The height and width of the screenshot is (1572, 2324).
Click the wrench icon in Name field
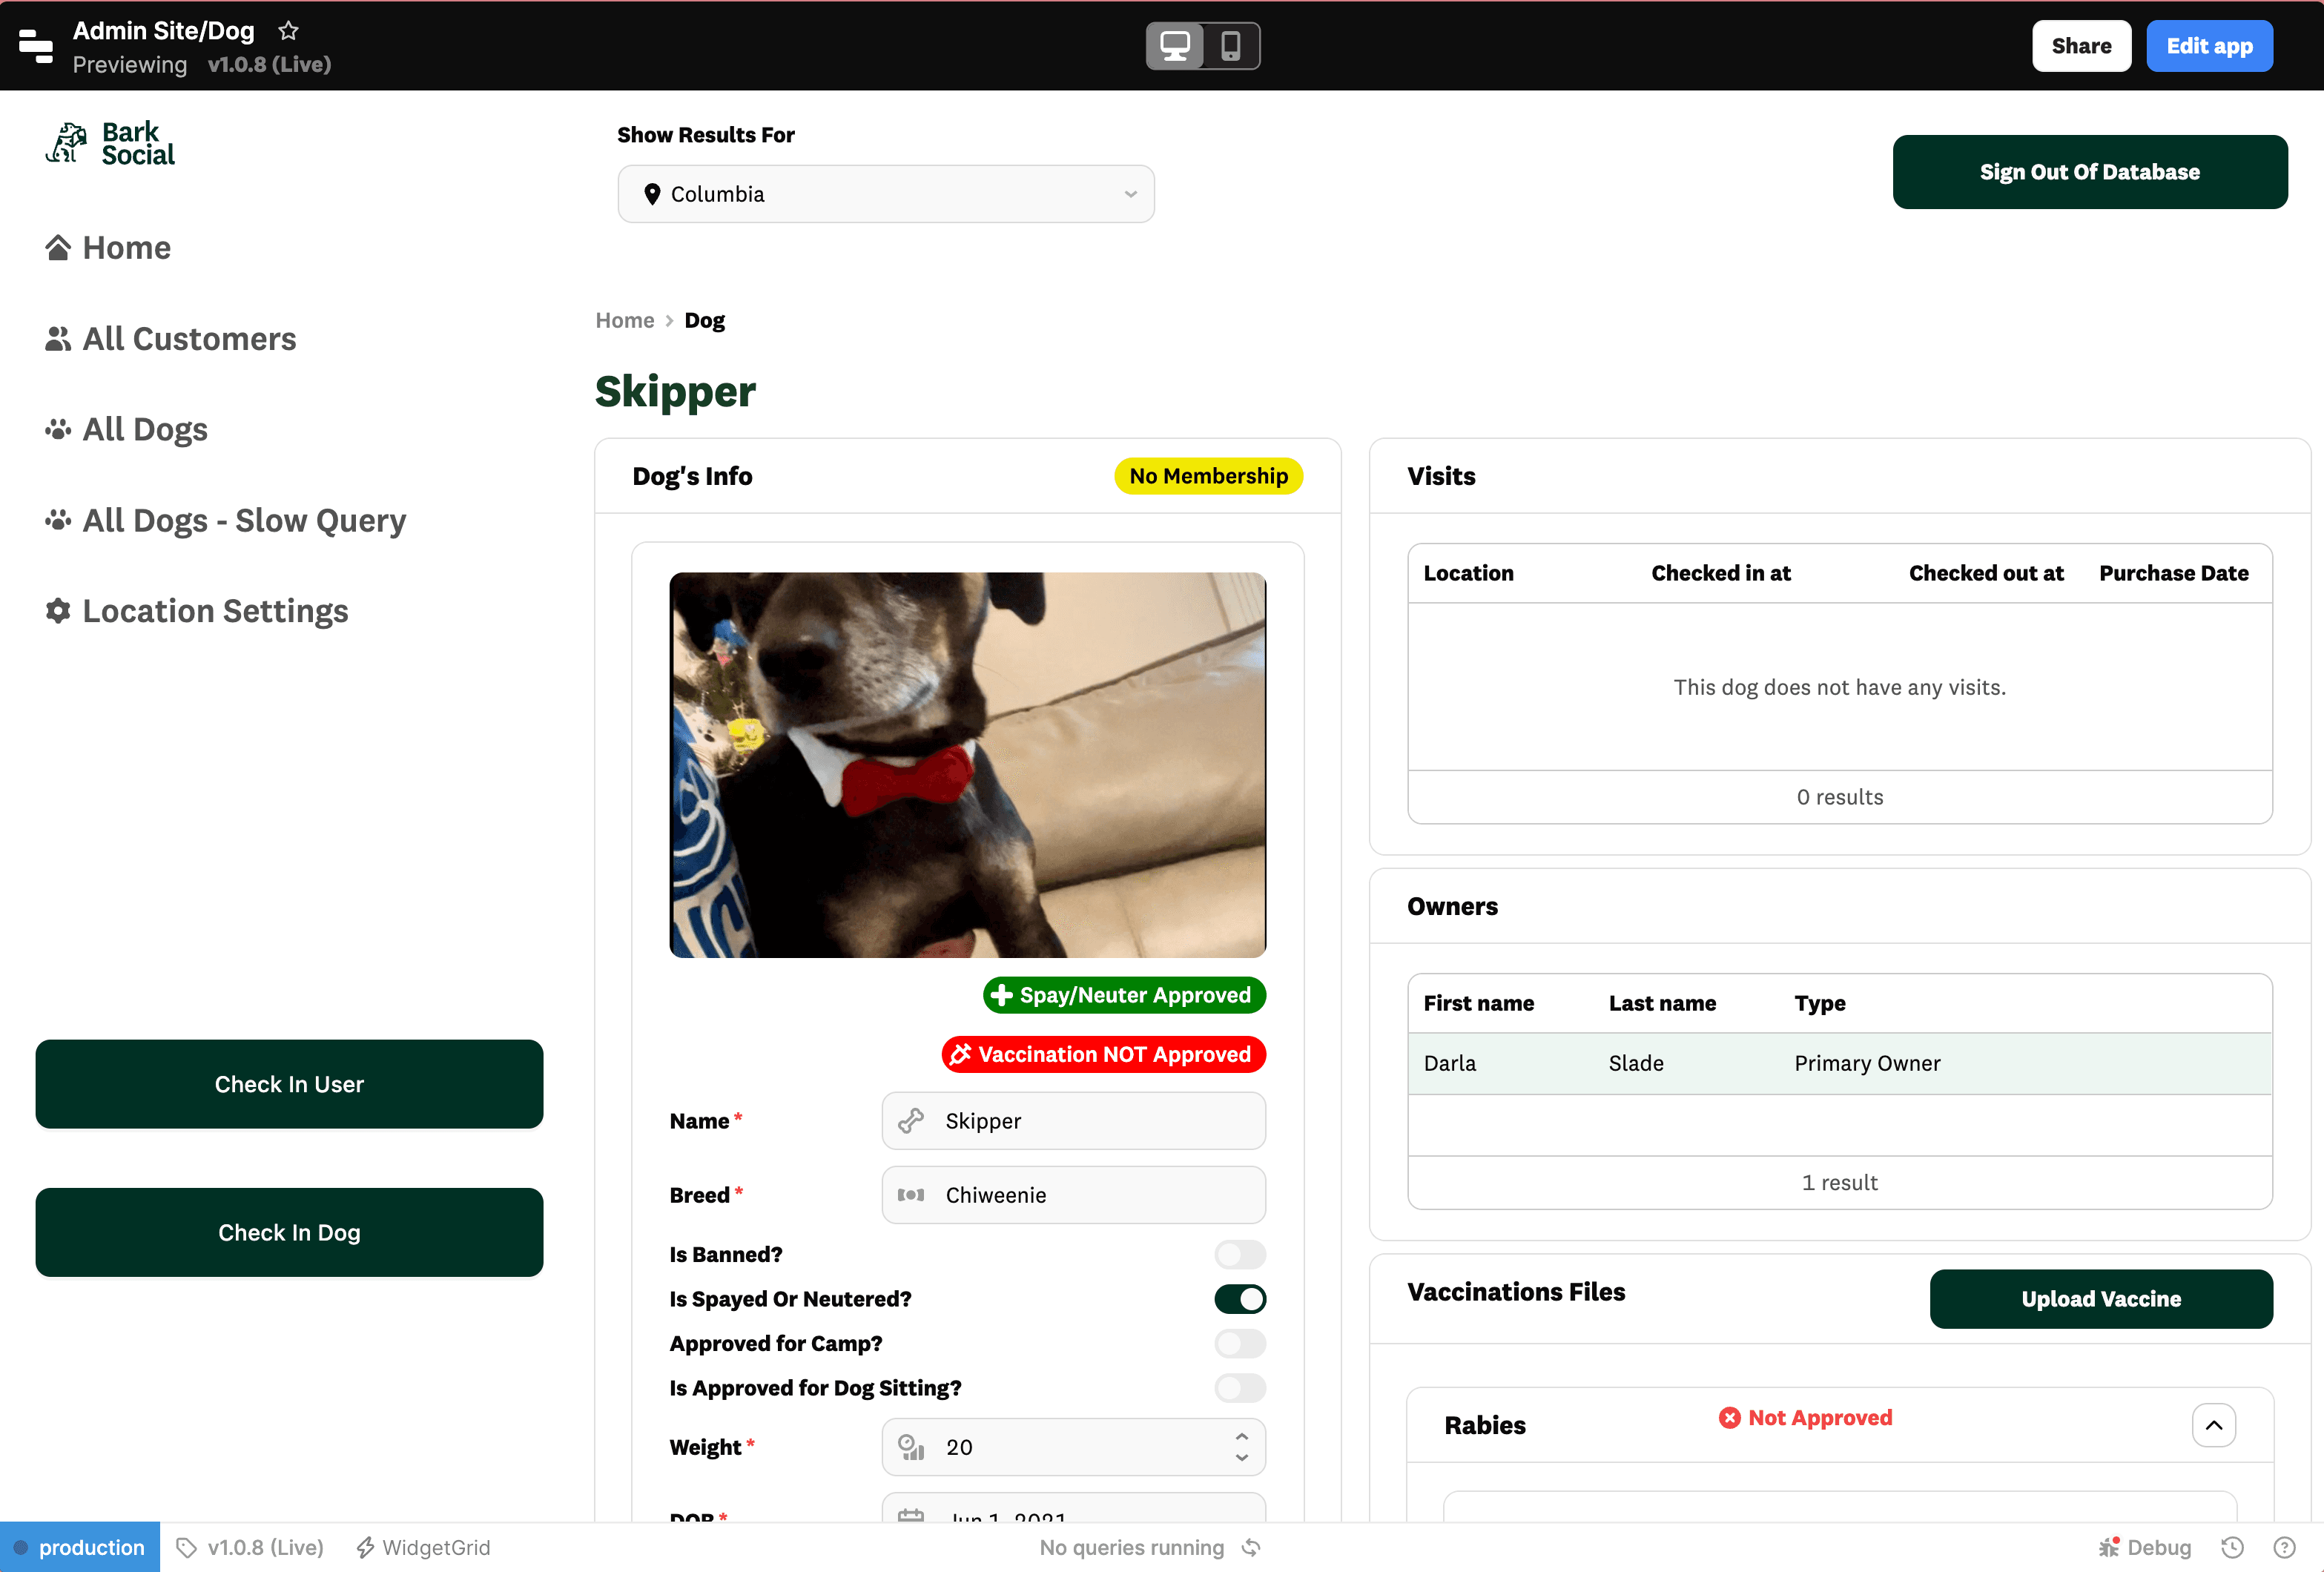point(911,1121)
